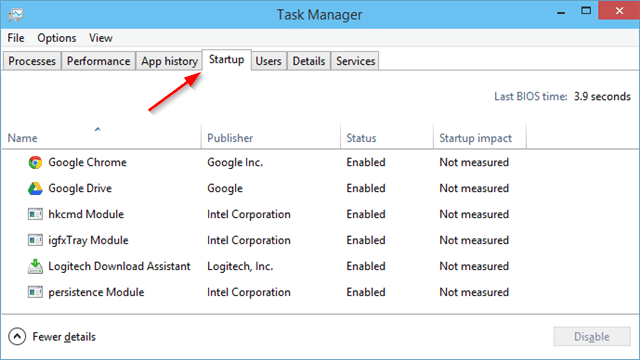Select the Startup tab
The width and height of the screenshot is (640, 360).
point(227,60)
